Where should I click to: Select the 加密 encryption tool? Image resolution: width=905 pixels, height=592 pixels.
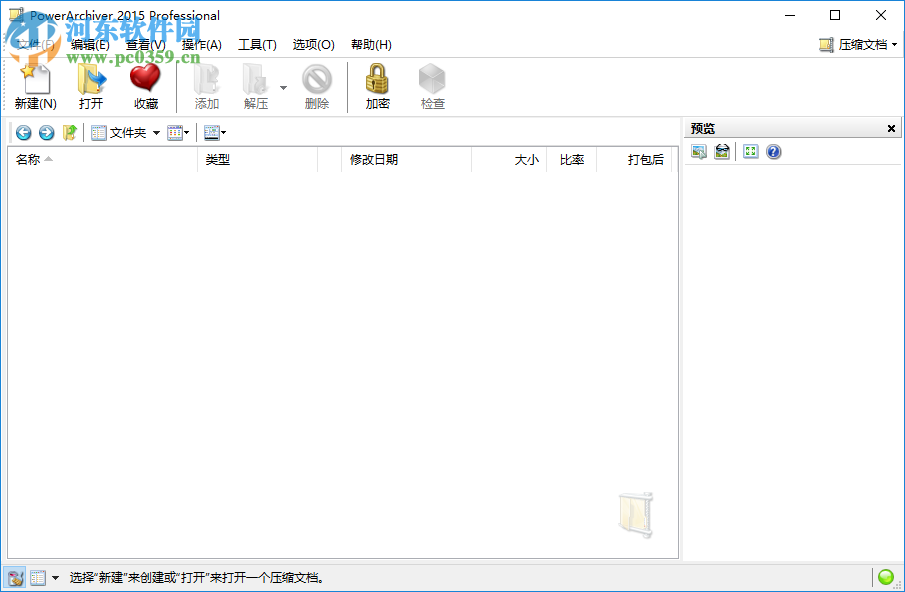point(377,85)
